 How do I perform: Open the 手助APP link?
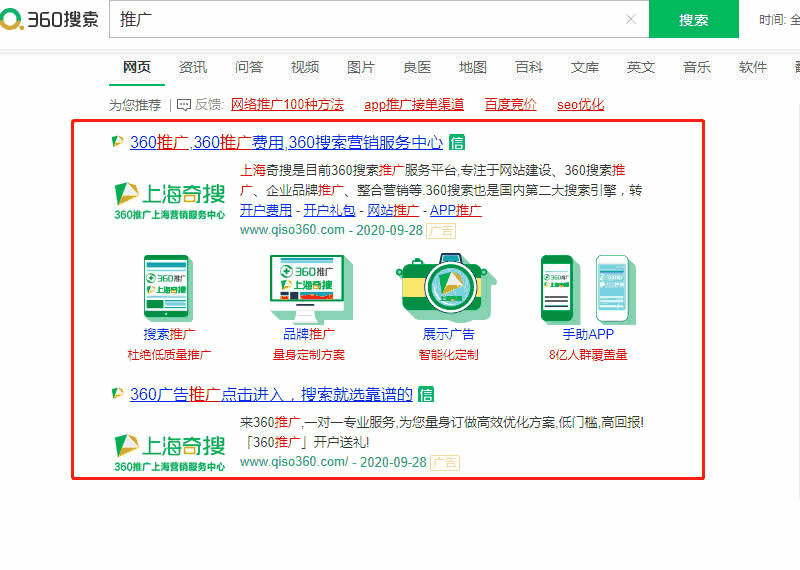588,334
